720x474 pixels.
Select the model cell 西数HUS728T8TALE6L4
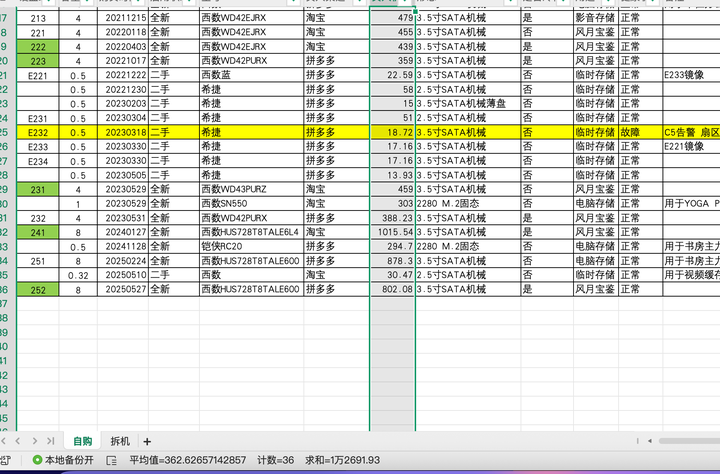tap(251, 232)
